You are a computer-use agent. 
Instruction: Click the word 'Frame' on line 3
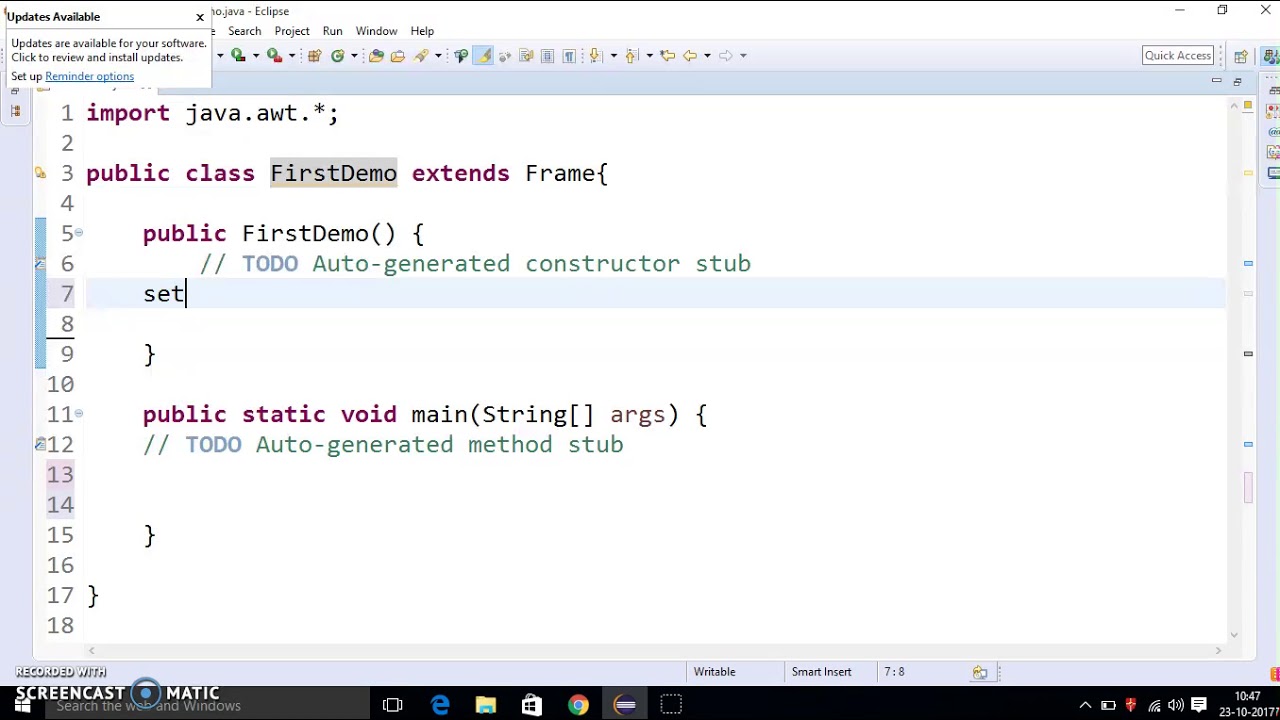click(560, 173)
